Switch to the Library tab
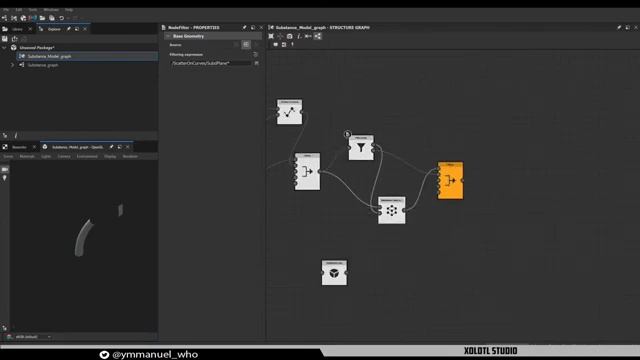 pyautogui.click(x=17, y=29)
